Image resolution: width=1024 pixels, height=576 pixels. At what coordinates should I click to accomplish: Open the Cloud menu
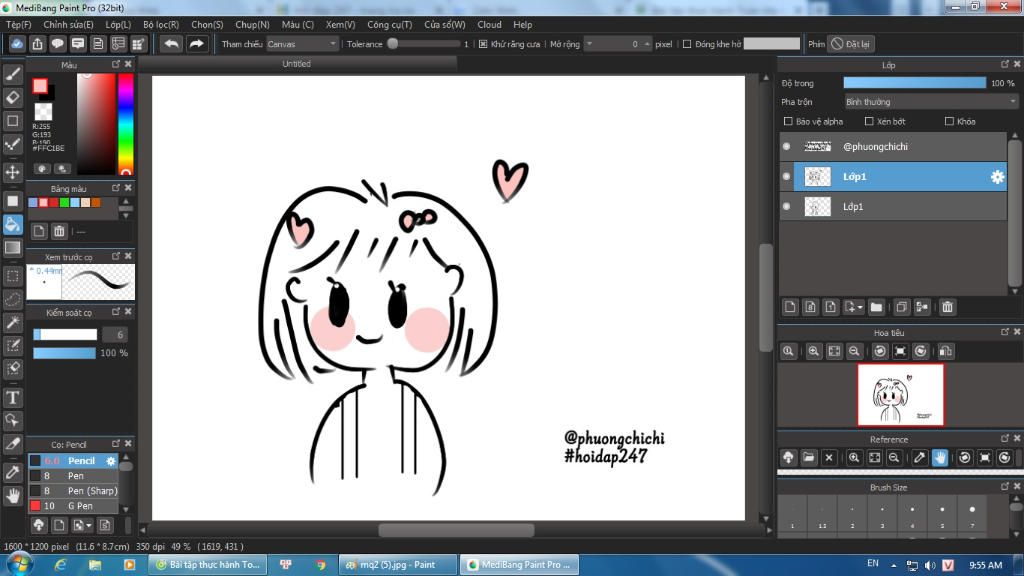coord(489,25)
